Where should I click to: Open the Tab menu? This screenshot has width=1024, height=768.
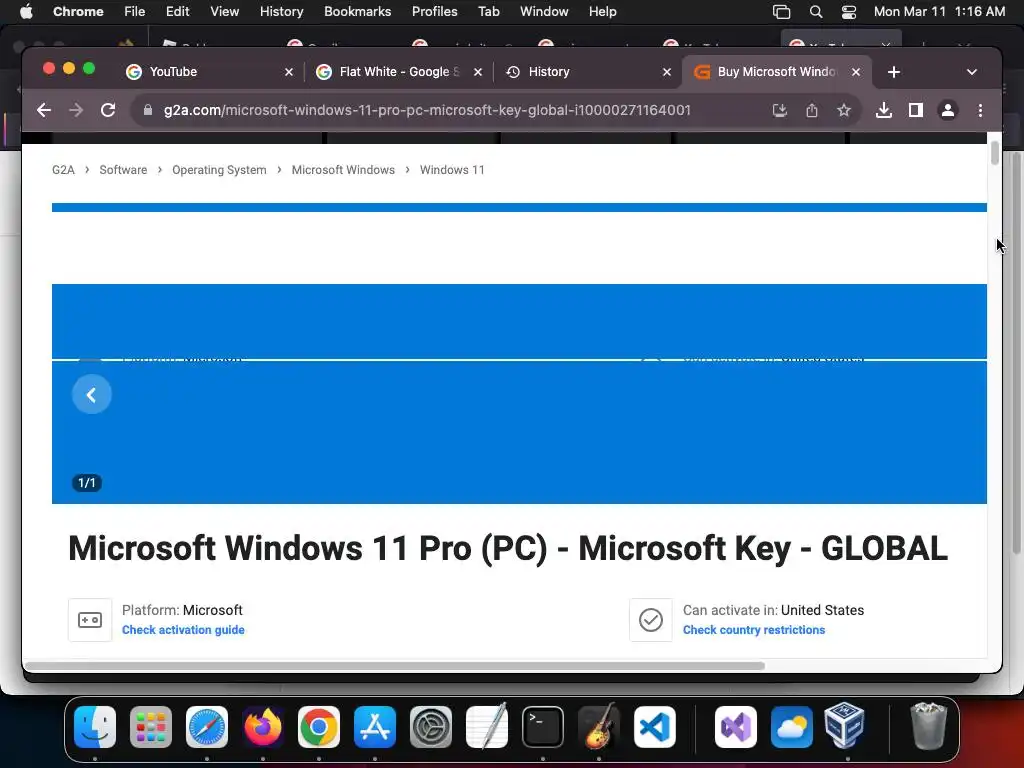click(488, 11)
